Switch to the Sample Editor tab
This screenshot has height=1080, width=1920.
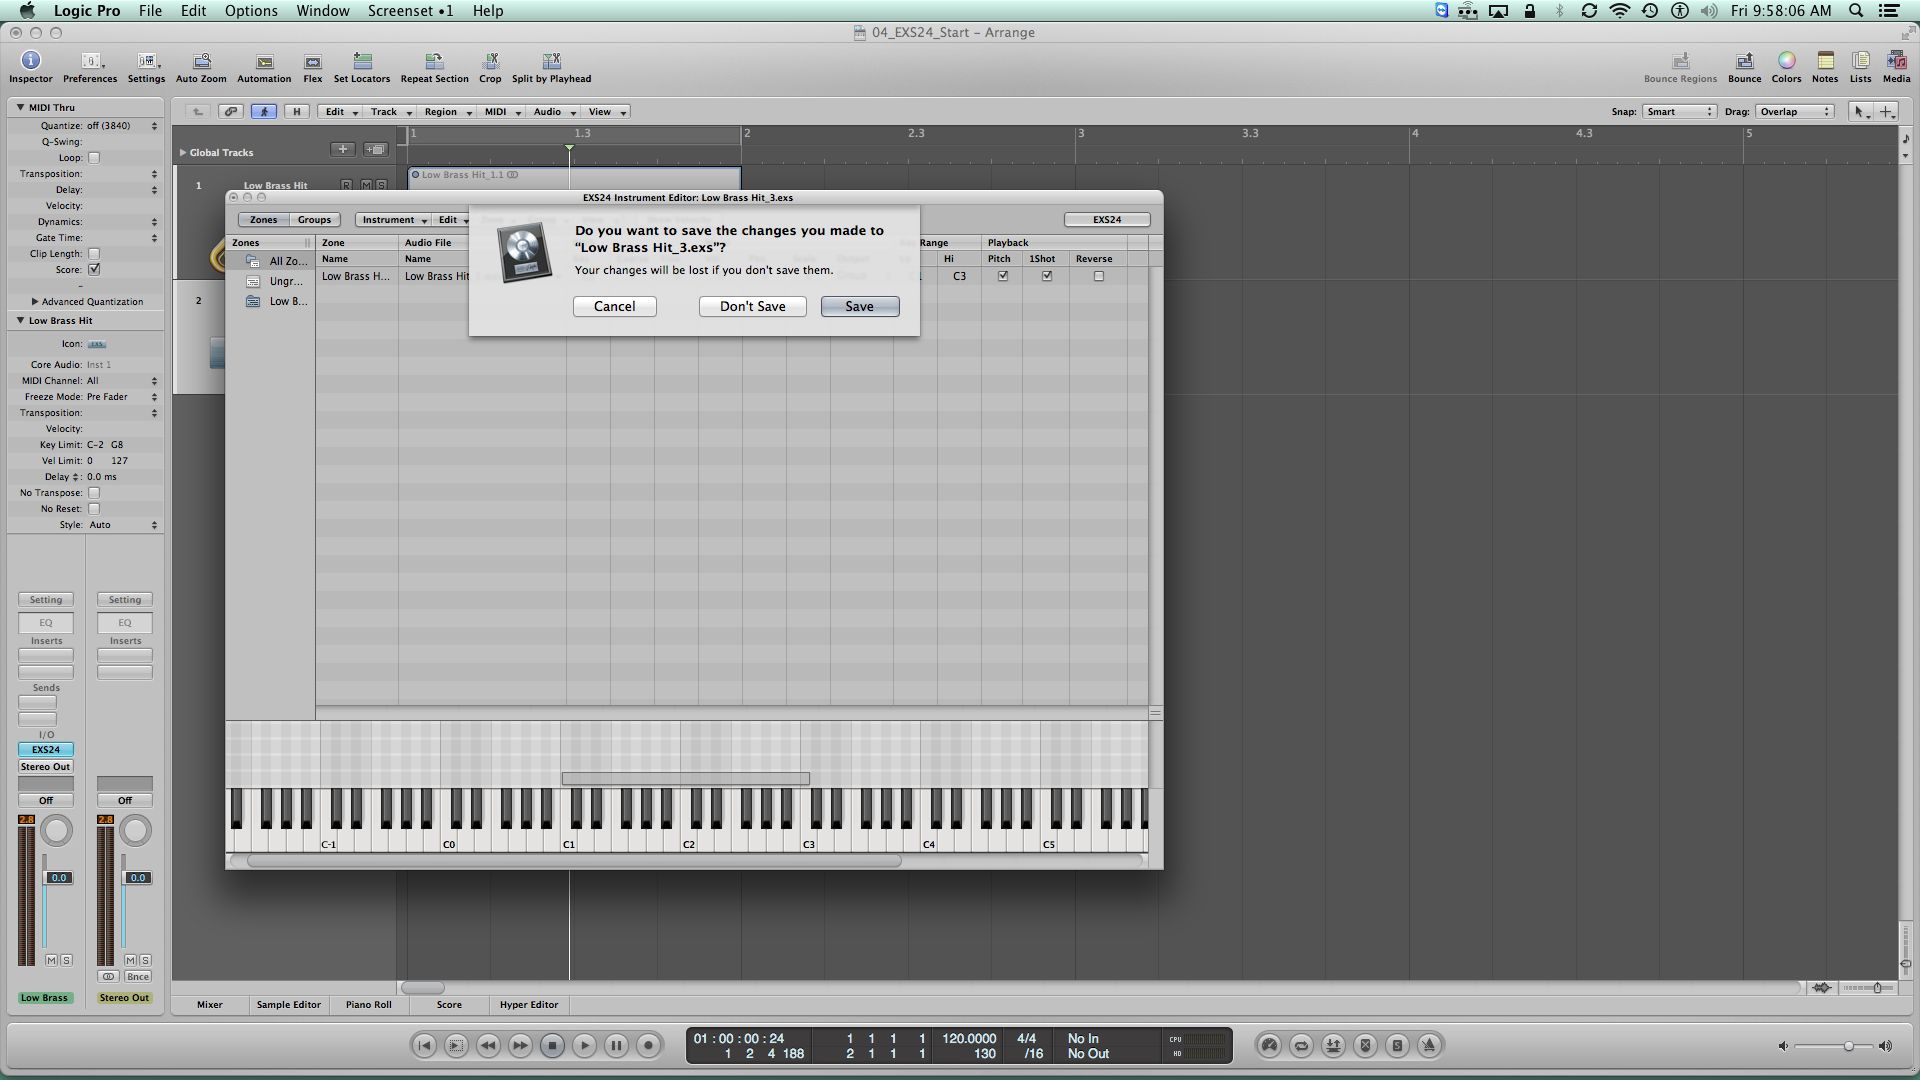pyautogui.click(x=288, y=1005)
